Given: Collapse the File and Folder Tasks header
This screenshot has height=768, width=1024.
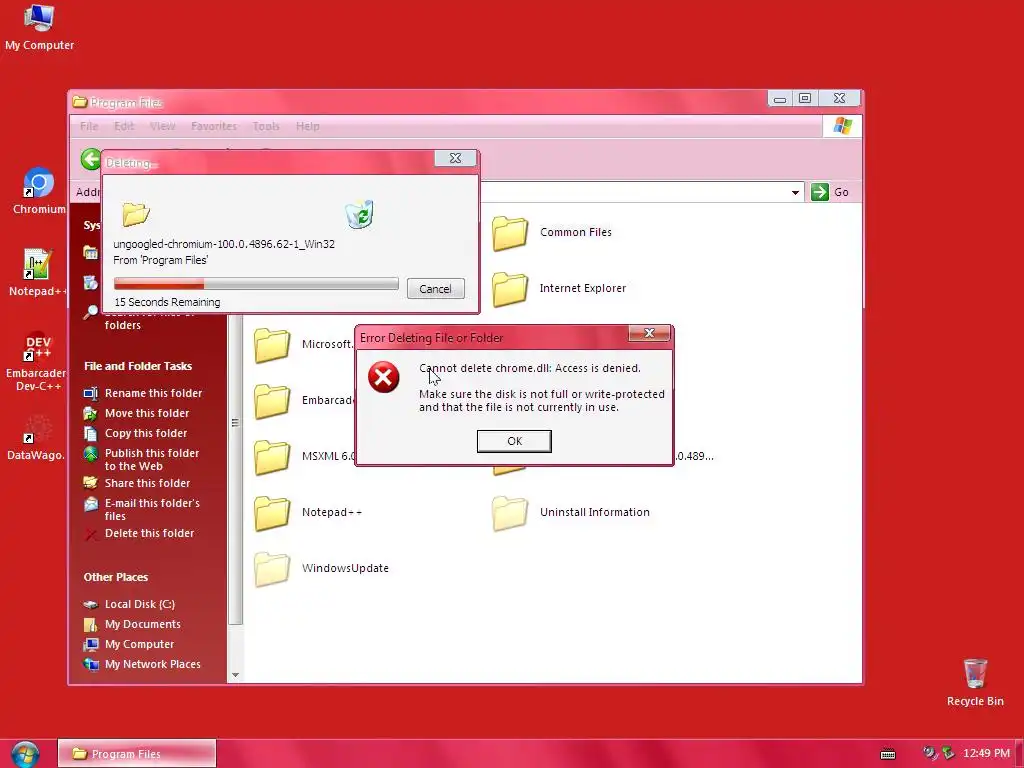Looking at the screenshot, I should click(138, 366).
